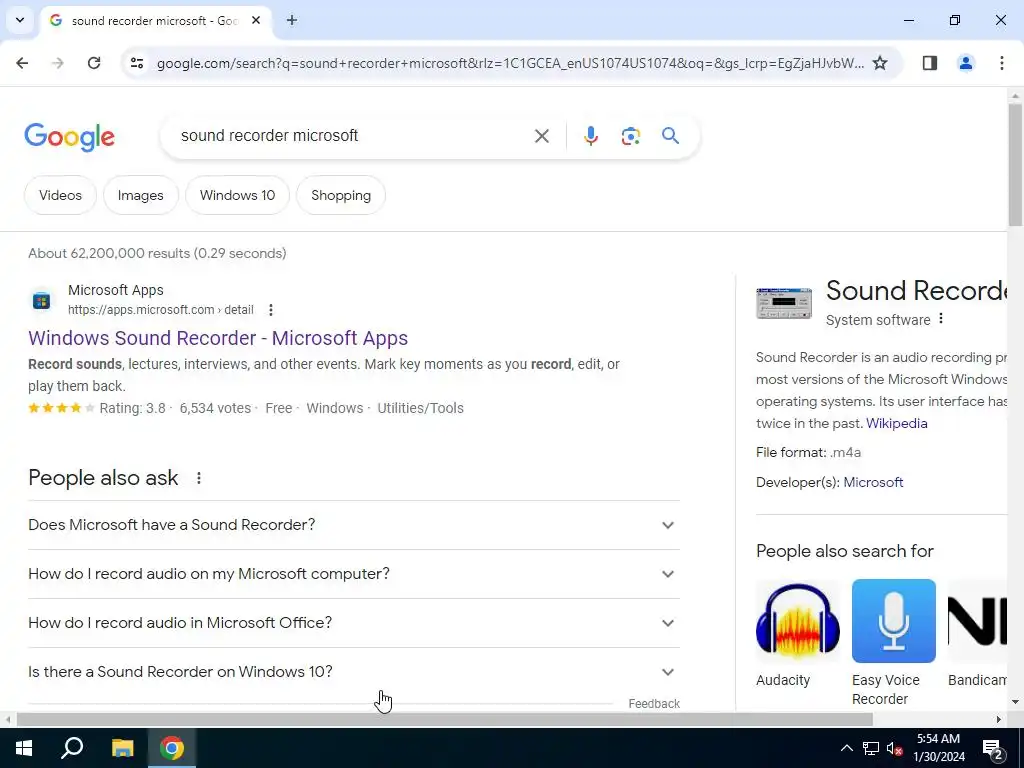Click the Chrome taskbar icon
Screen dimensions: 1024x768
click(172, 748)
